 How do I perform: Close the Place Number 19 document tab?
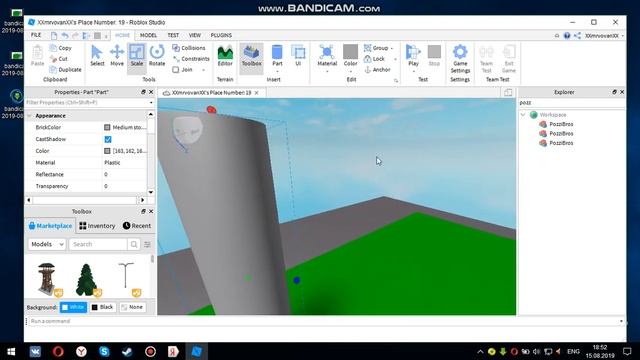coord(256,93)
